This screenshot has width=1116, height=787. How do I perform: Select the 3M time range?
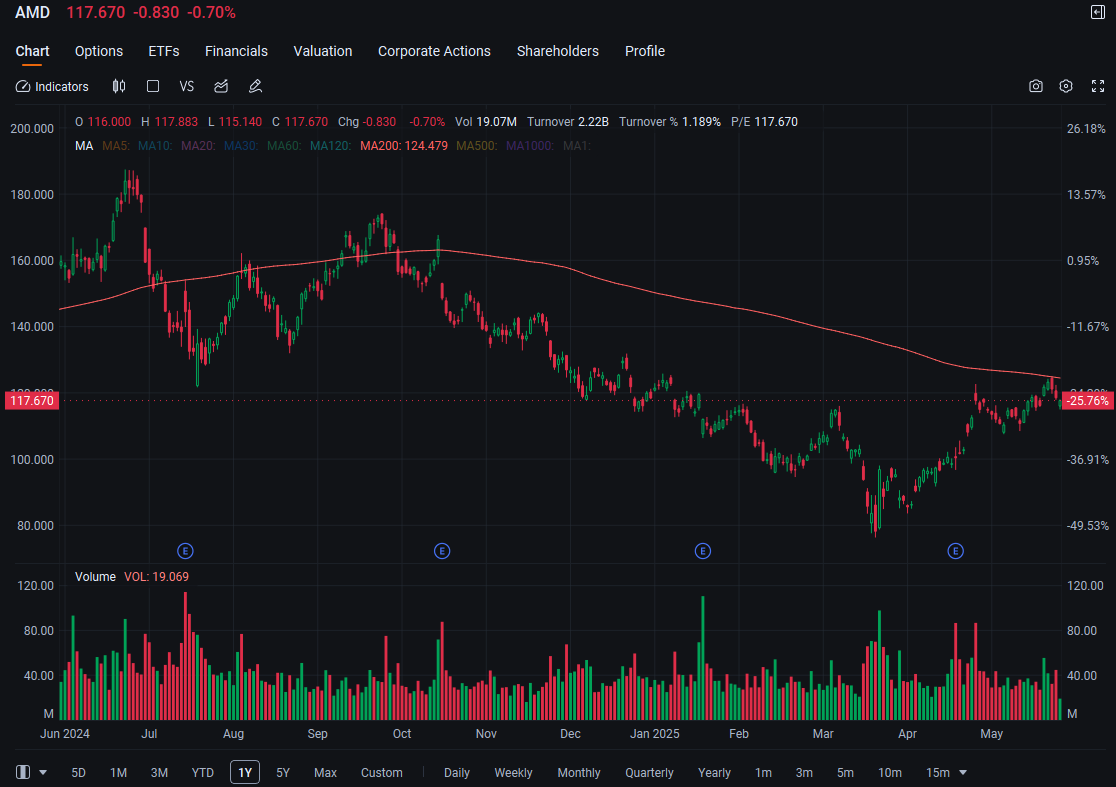159,772
